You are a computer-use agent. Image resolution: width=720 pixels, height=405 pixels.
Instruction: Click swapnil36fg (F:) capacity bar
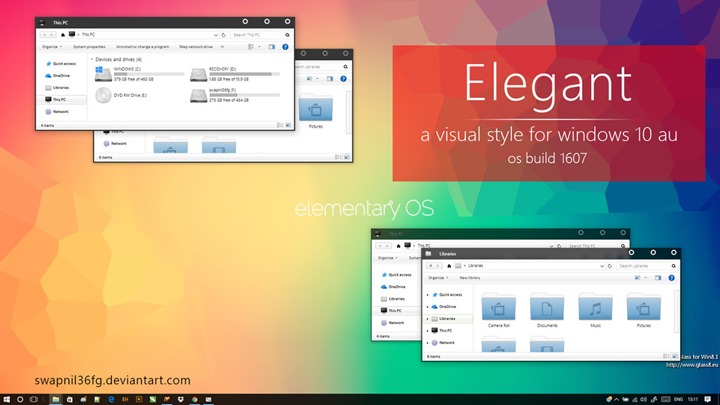tap(244, 95)
